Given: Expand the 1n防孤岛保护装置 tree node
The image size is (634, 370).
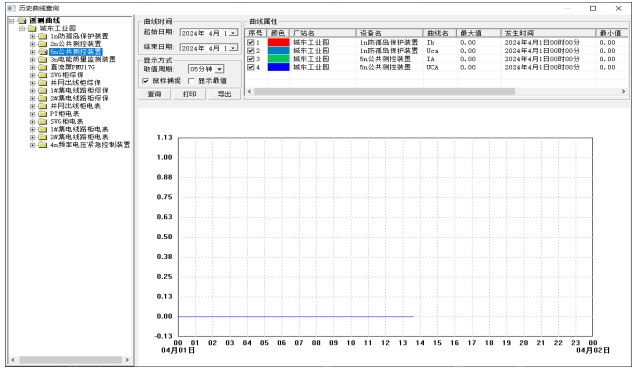Looking at the screenshot, I should (x=33, y=36).
